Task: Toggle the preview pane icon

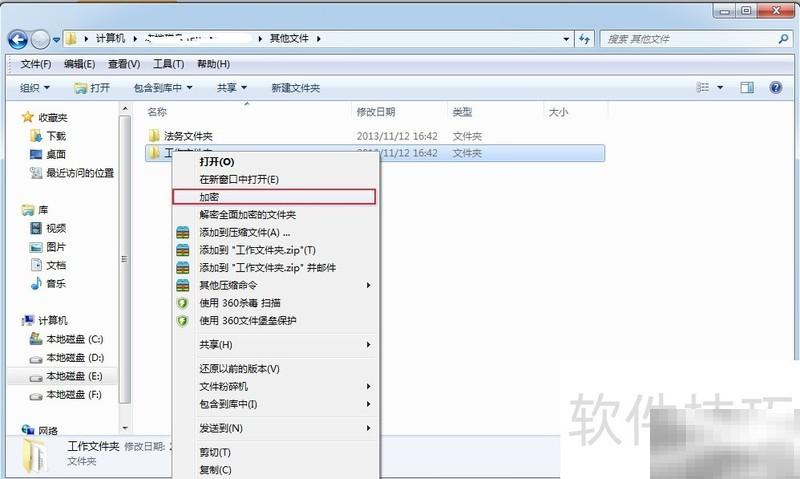Action: tap(747, 88)
